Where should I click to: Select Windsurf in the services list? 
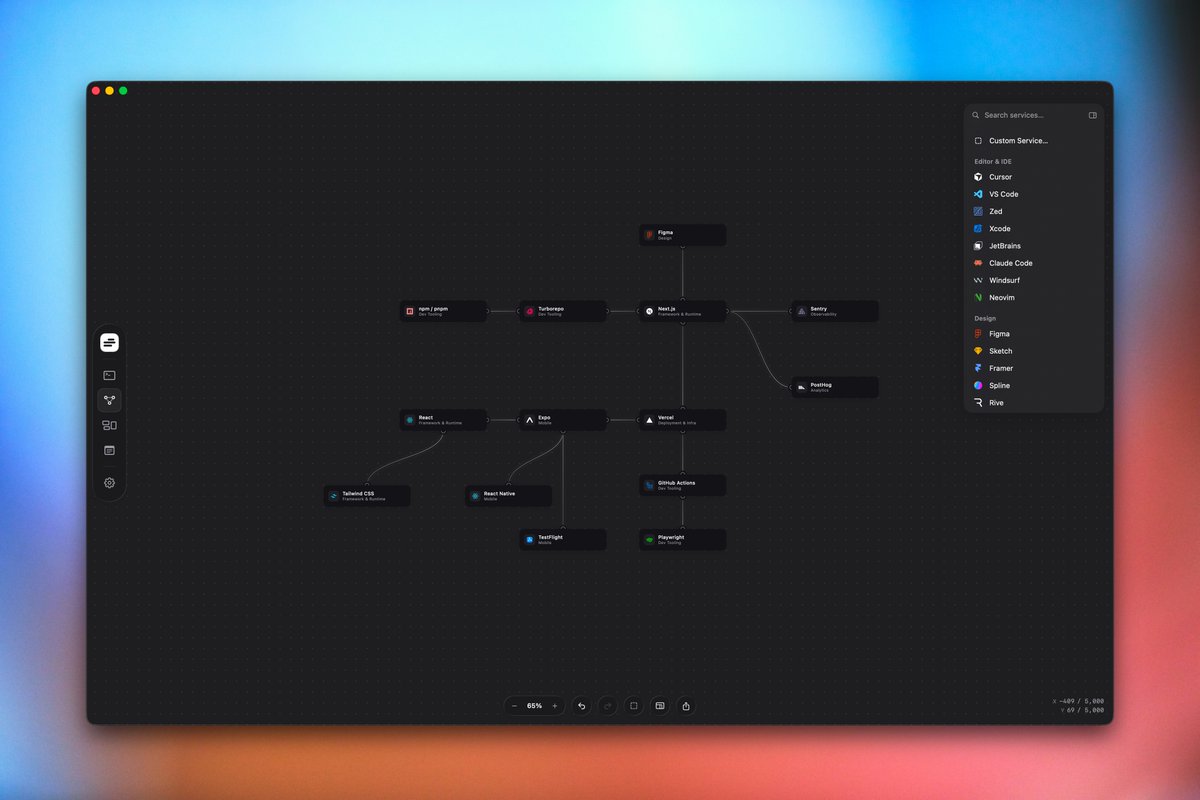[1034, 280]
